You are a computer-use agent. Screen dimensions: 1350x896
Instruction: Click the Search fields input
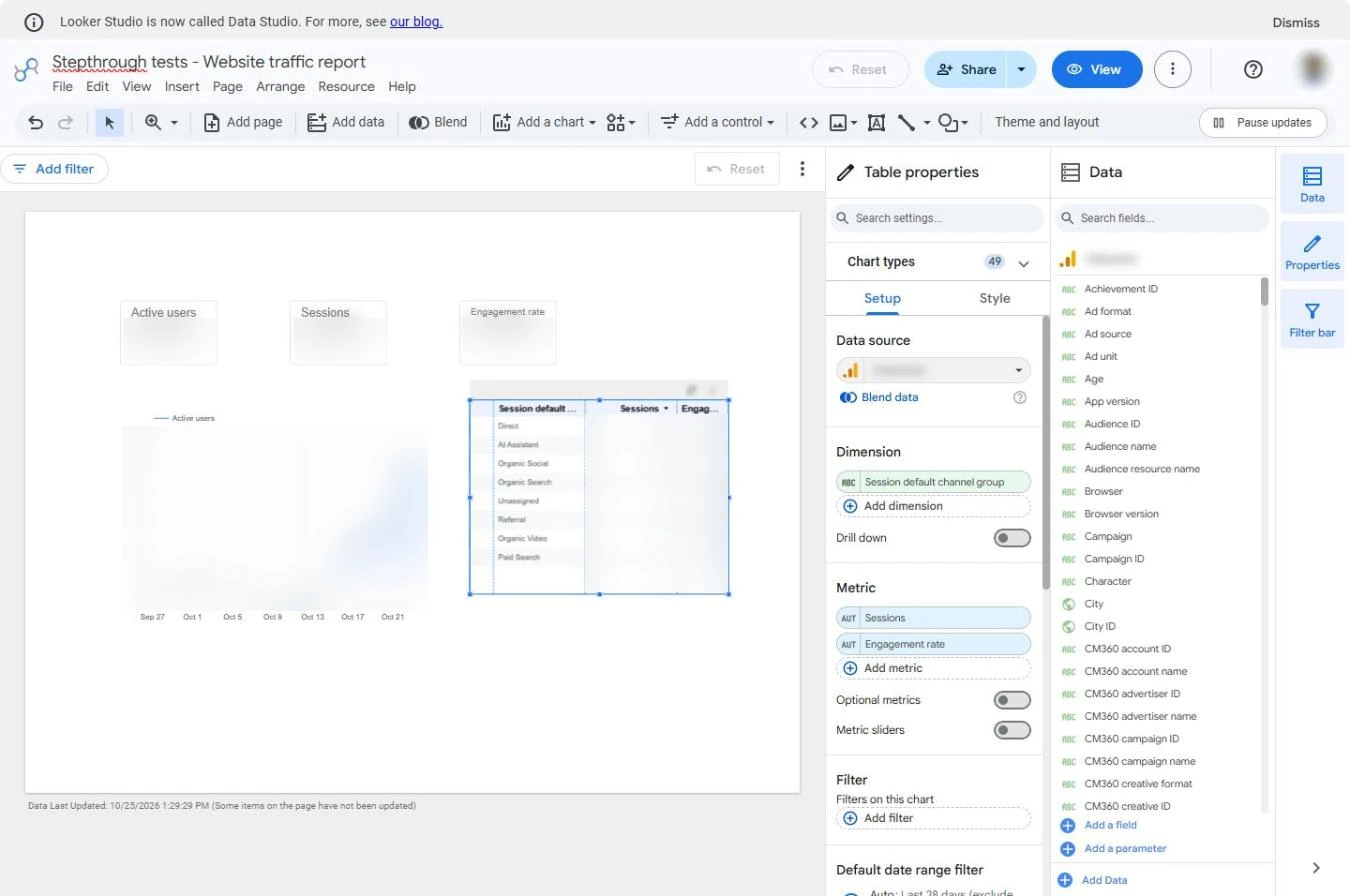(x=1163, y=218)
